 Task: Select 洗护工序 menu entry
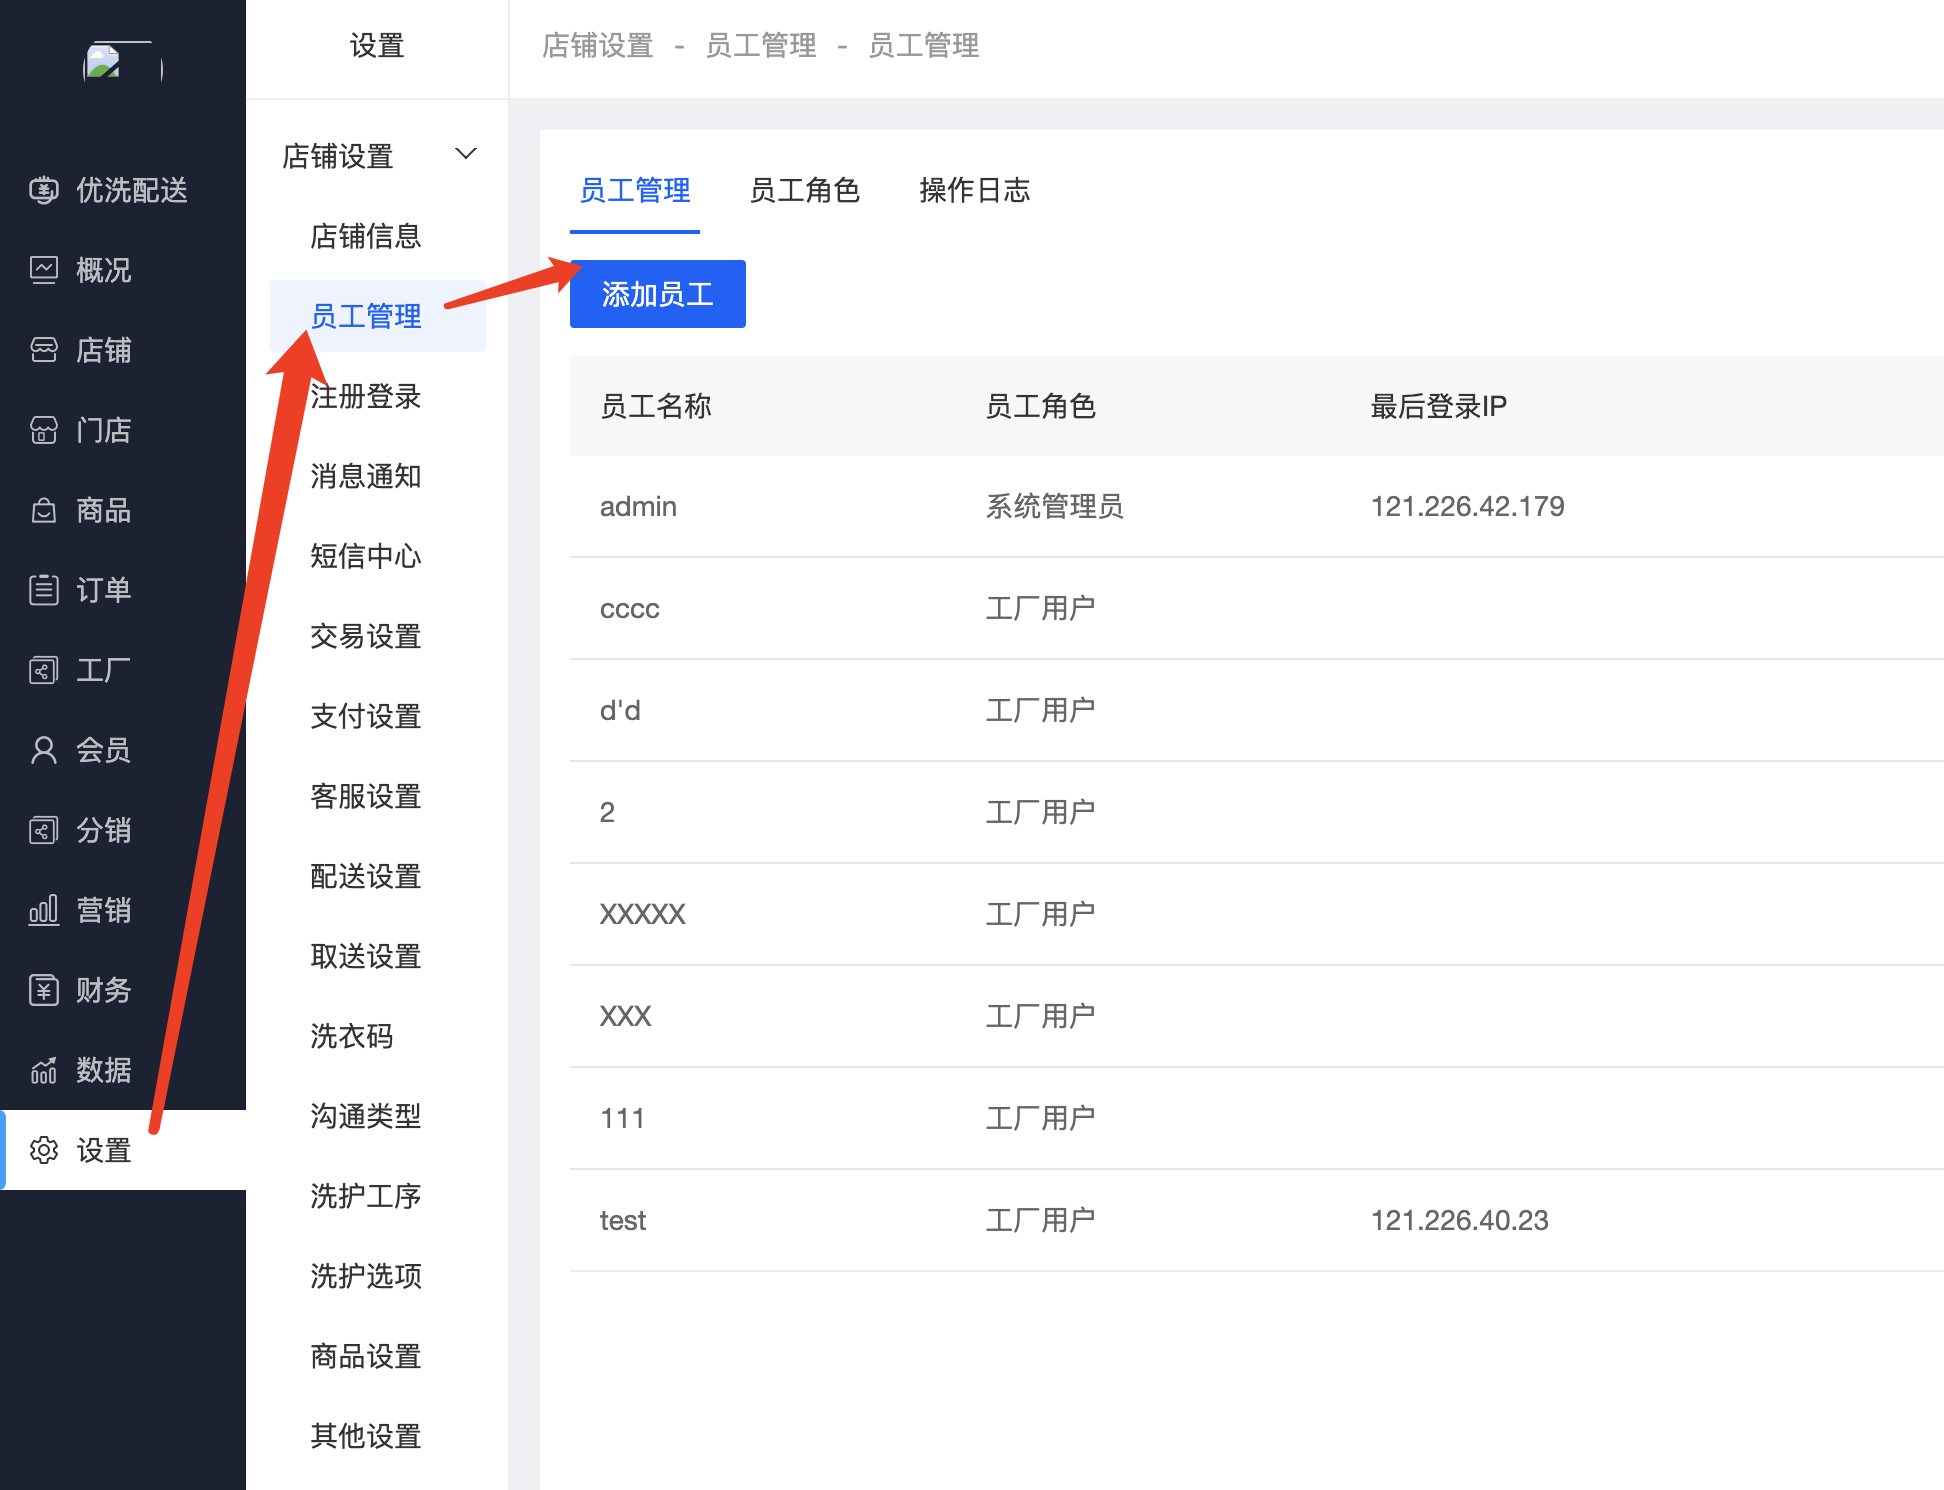pyautogui.click(x=365, y=1196)
